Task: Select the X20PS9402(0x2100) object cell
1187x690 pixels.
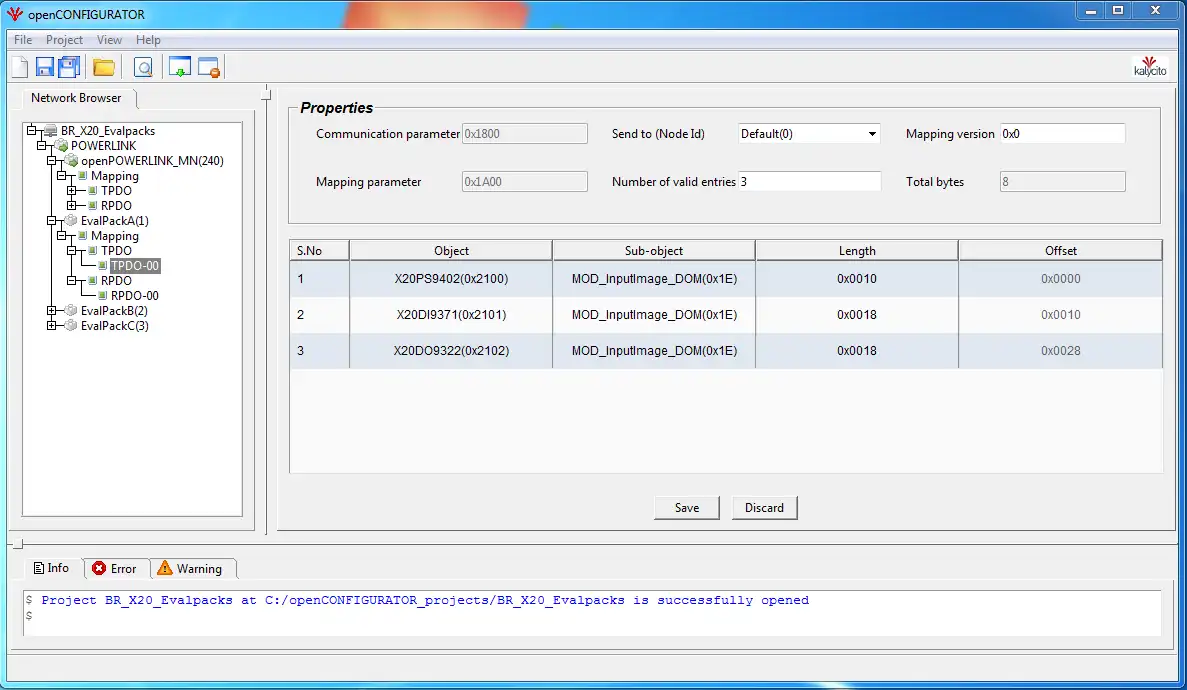Action: 451,279
